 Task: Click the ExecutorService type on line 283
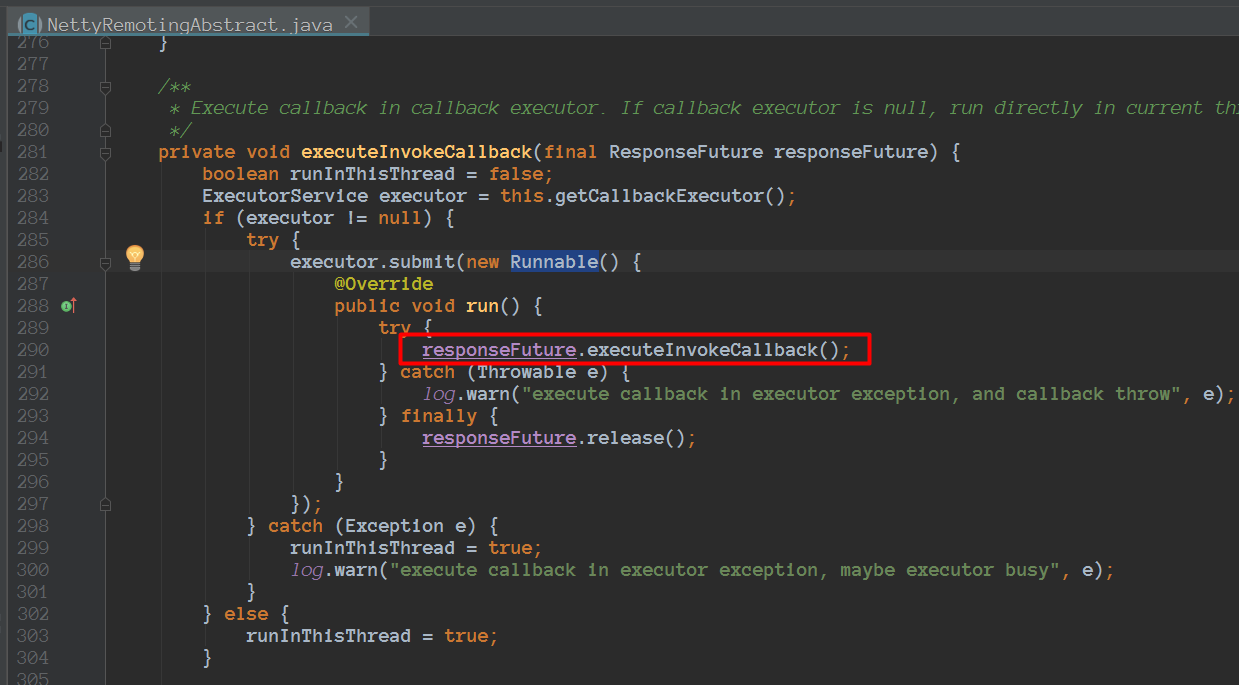pos(285,196)
